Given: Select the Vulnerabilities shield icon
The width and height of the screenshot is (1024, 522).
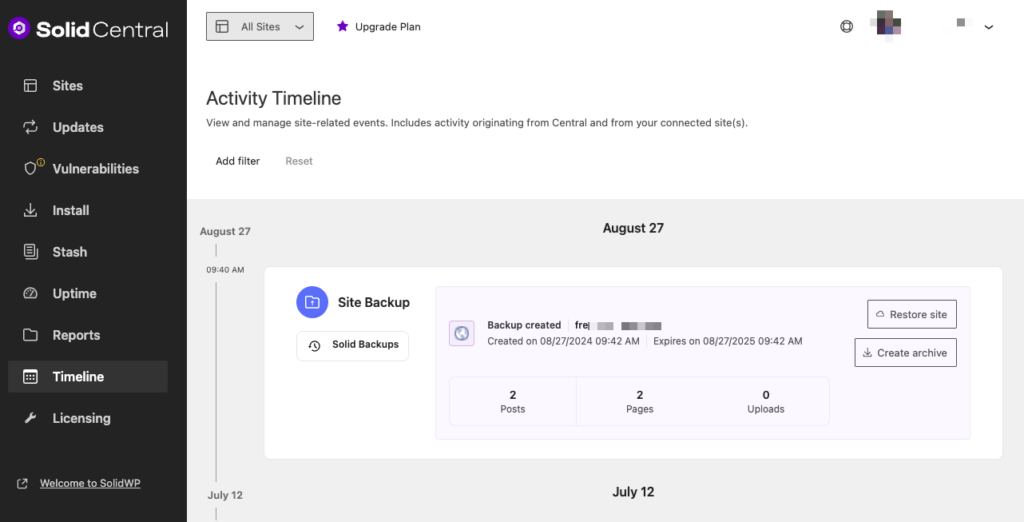Looking at the screenshot, I should (31, 168).
